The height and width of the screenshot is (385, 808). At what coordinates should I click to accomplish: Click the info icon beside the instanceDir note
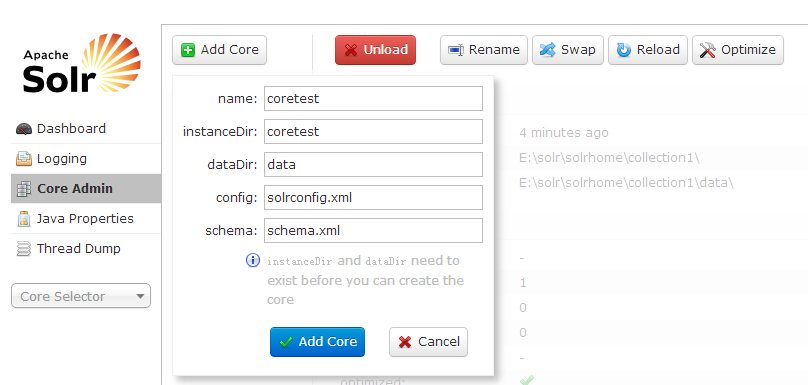click(x=253, y=260)
